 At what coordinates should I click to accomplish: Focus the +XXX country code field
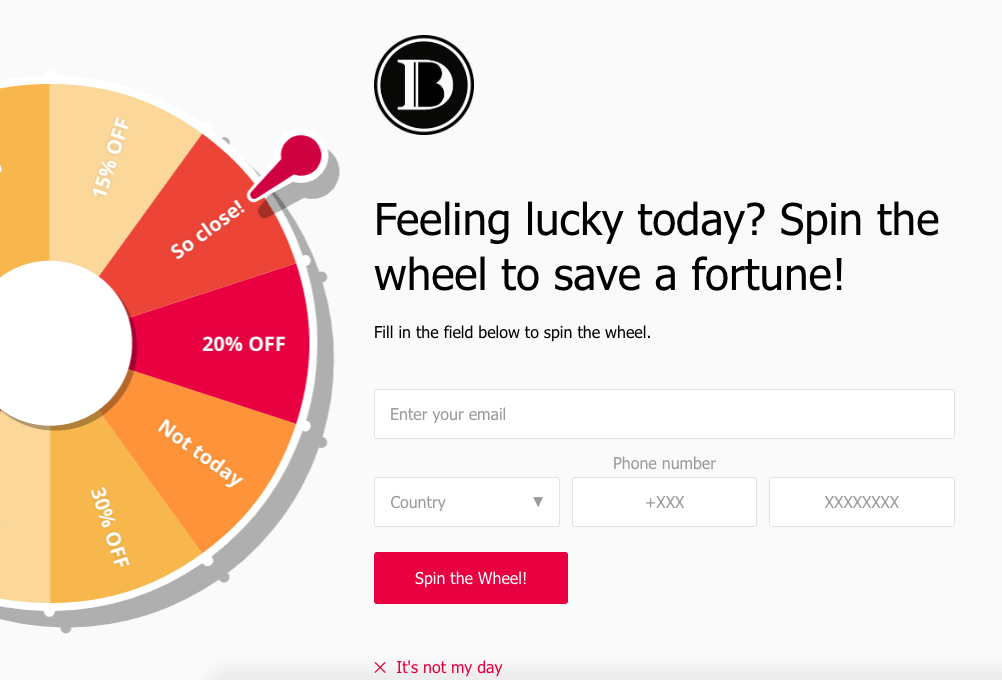664,502
